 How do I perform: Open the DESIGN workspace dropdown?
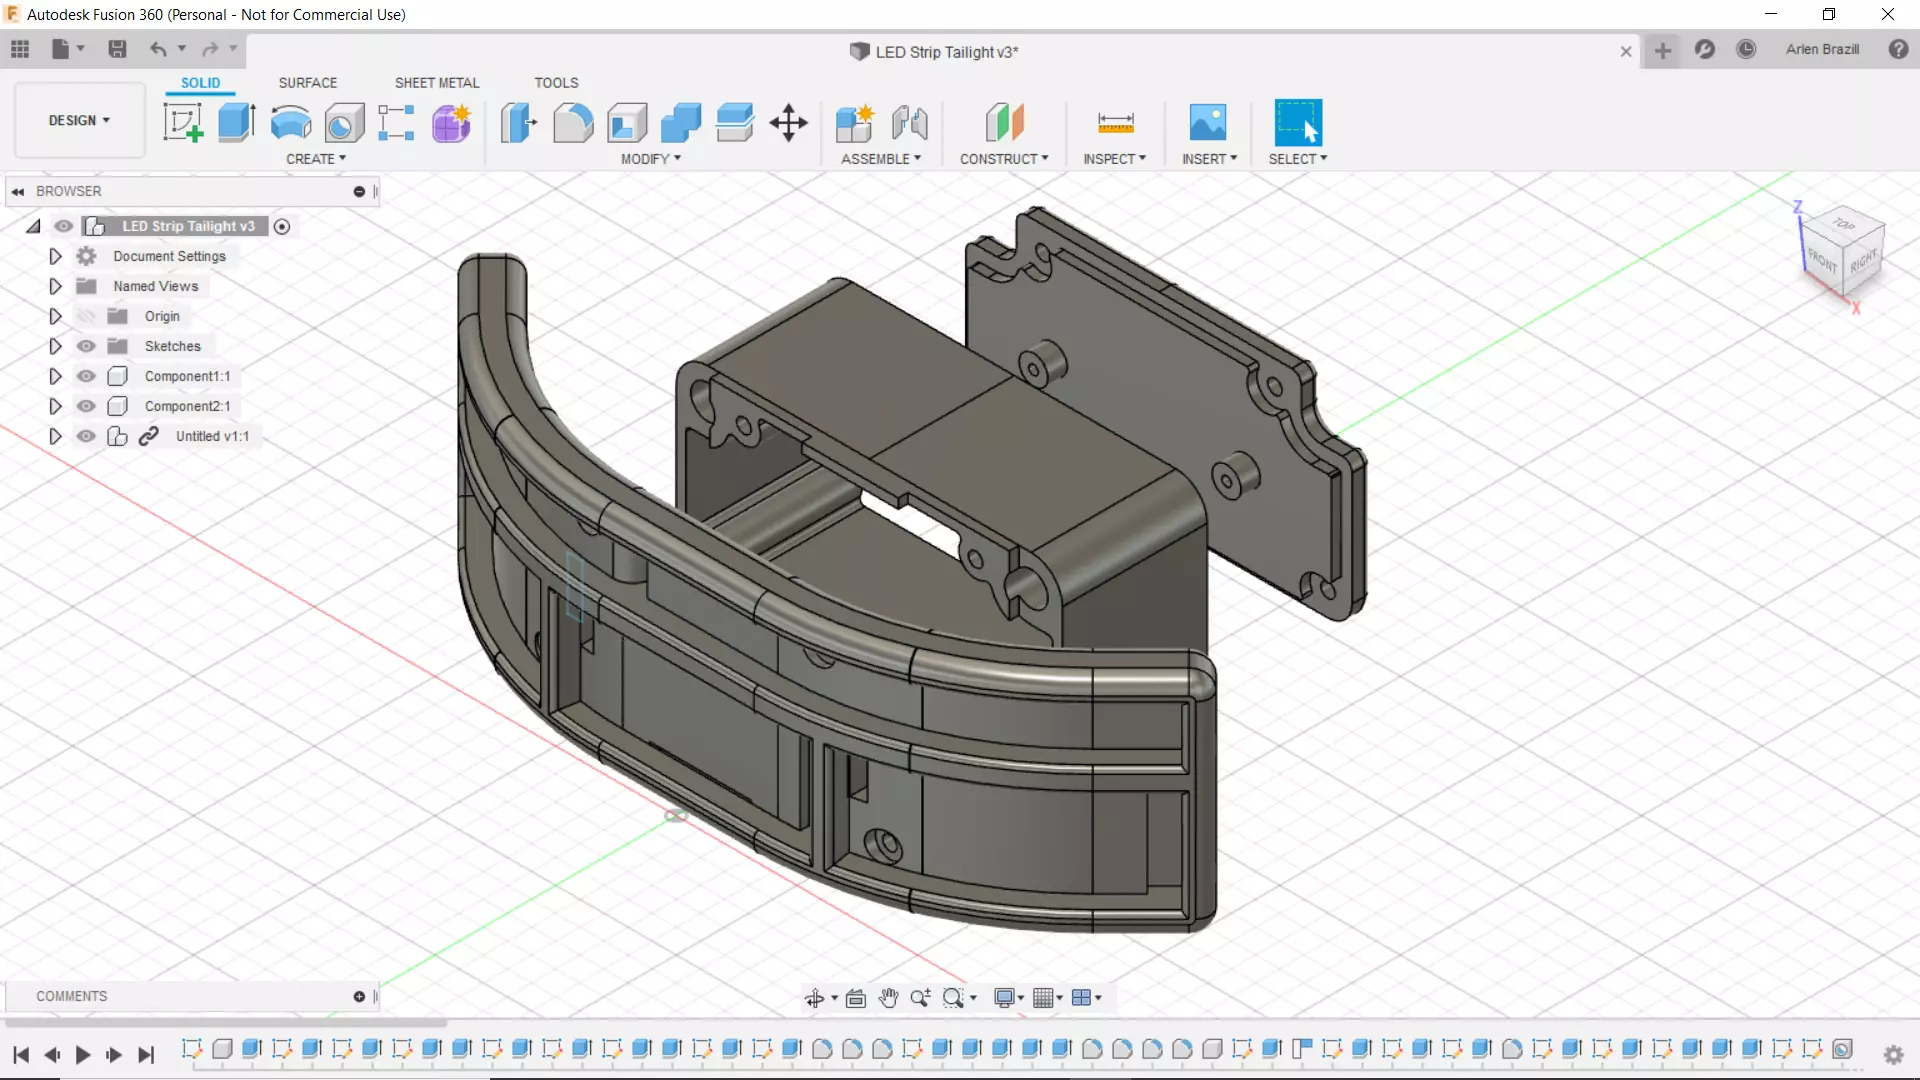pyautogui.click(x=79, y=120)
